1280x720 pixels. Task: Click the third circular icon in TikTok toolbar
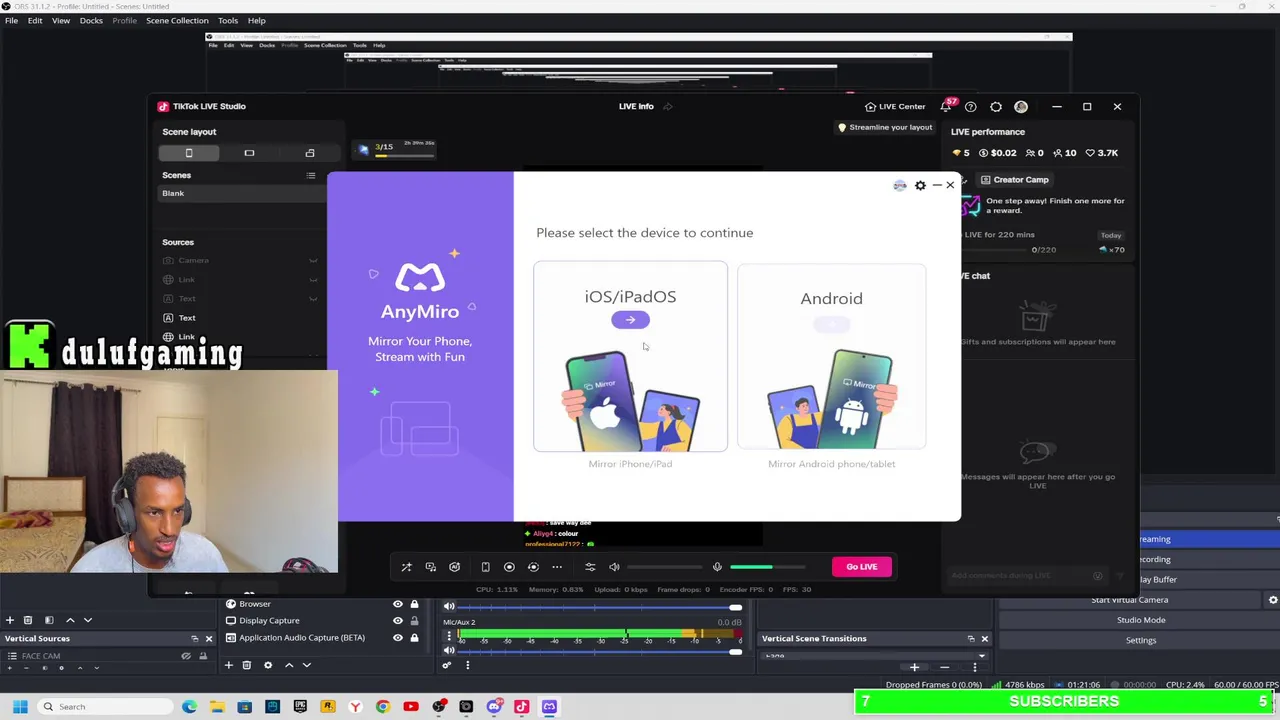point(454,567)
